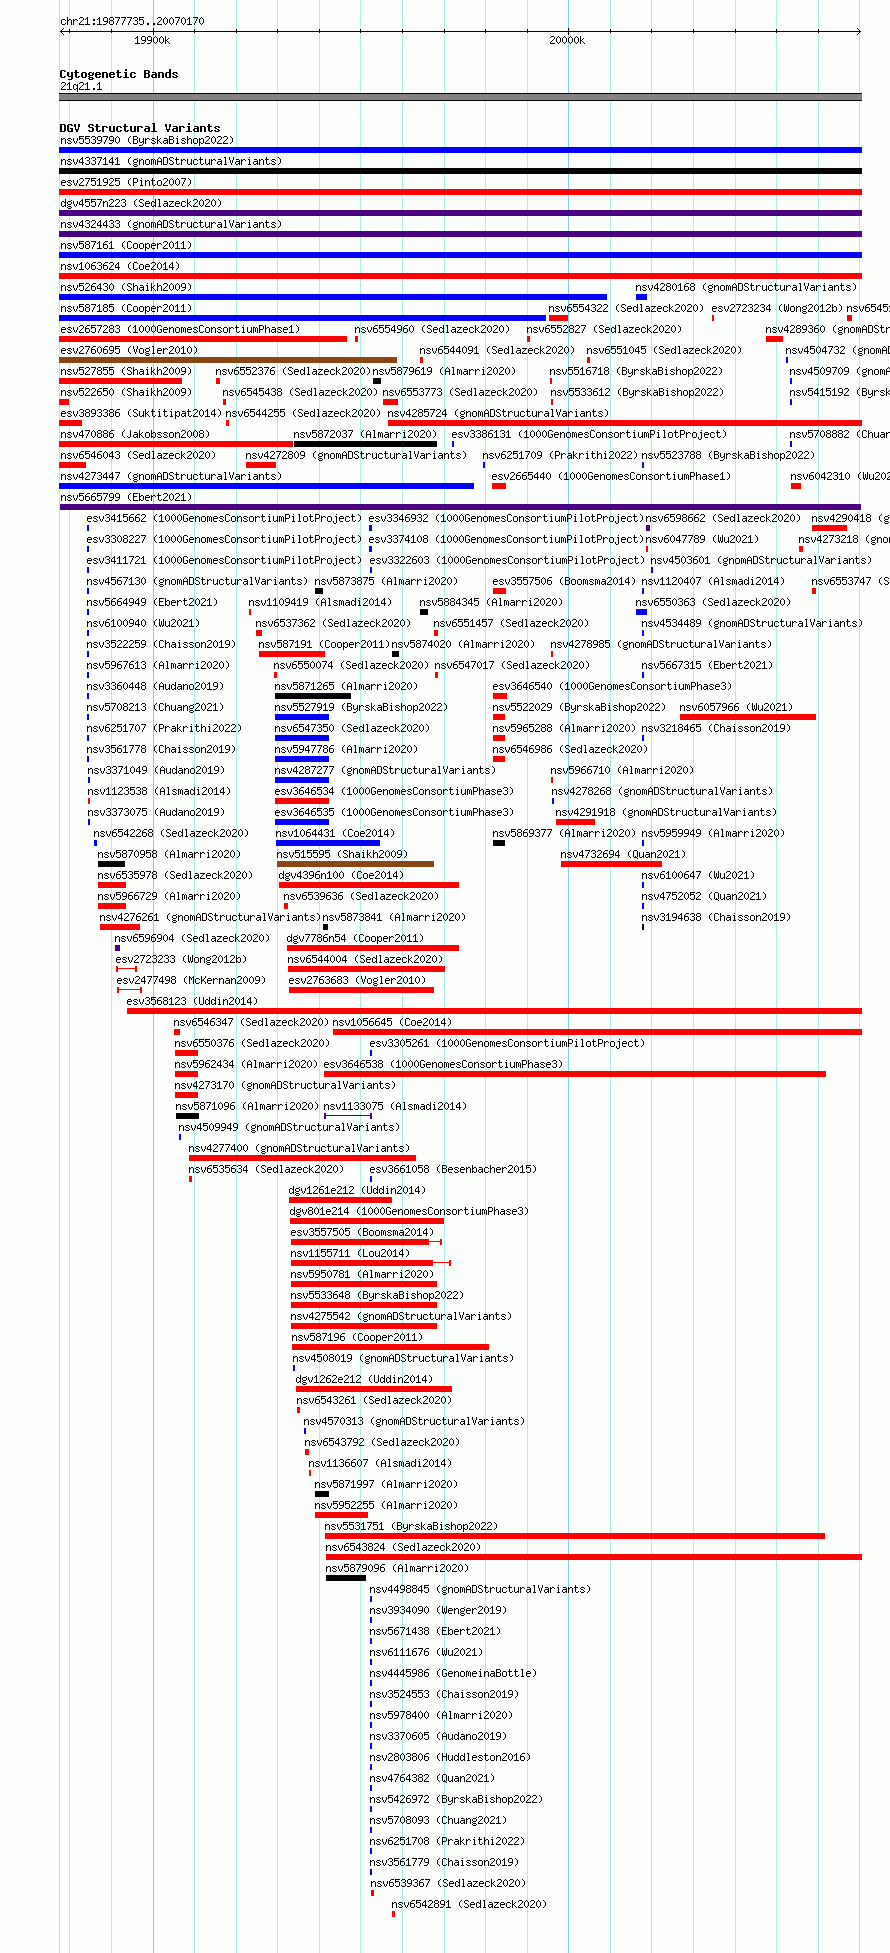
Task: Open dgv7786n54 (Cooper2011) variant
Action: (355, 938)
